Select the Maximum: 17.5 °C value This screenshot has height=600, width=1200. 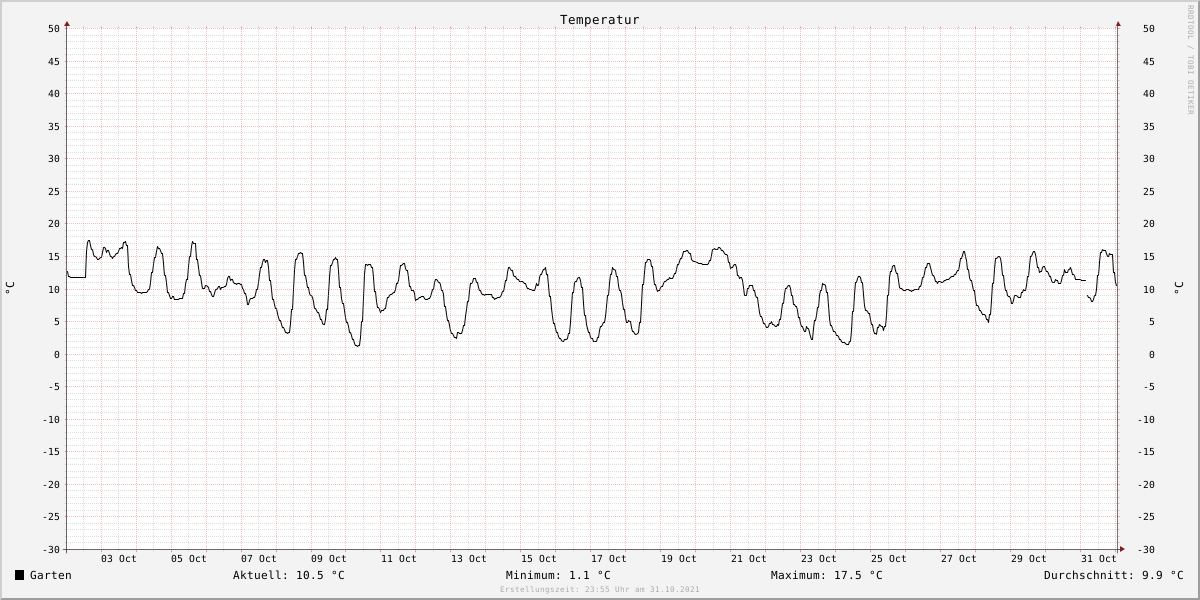click(827, 575)
